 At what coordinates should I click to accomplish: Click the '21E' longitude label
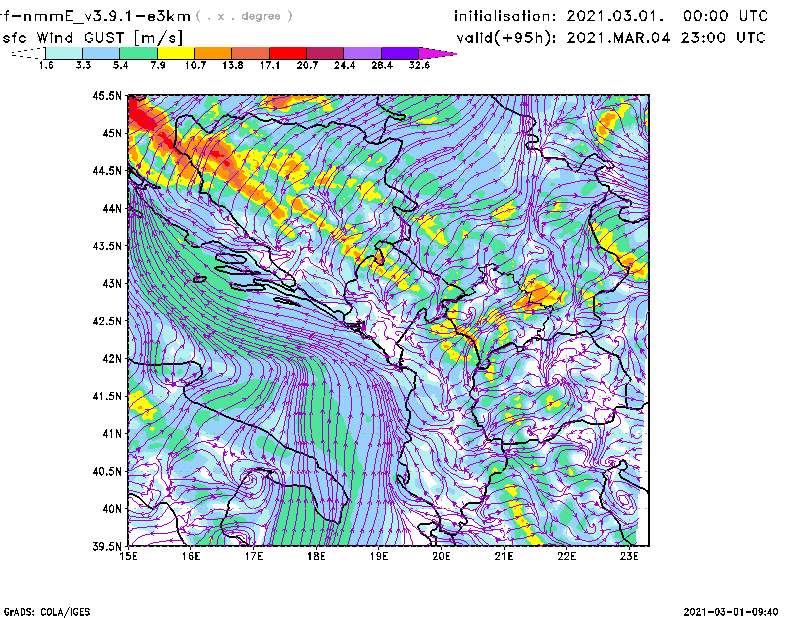click(x=504, y=556)
